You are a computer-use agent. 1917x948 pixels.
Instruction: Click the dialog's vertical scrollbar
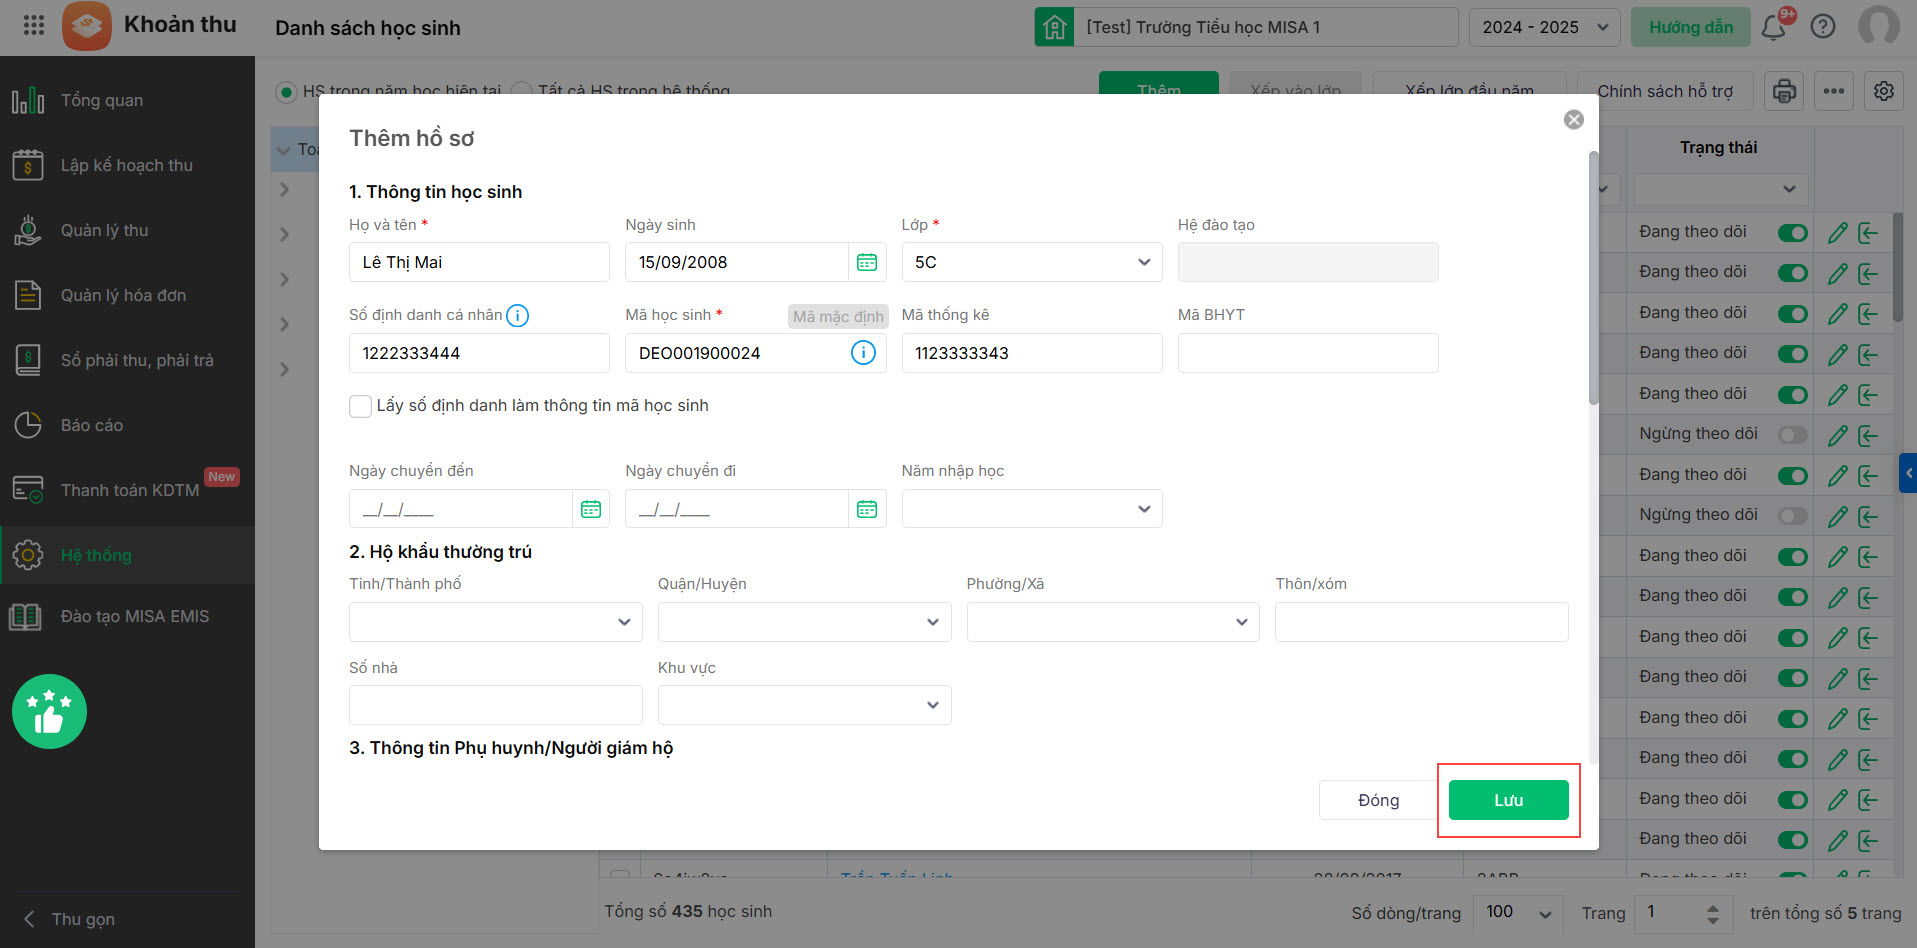coord(1593,280)
